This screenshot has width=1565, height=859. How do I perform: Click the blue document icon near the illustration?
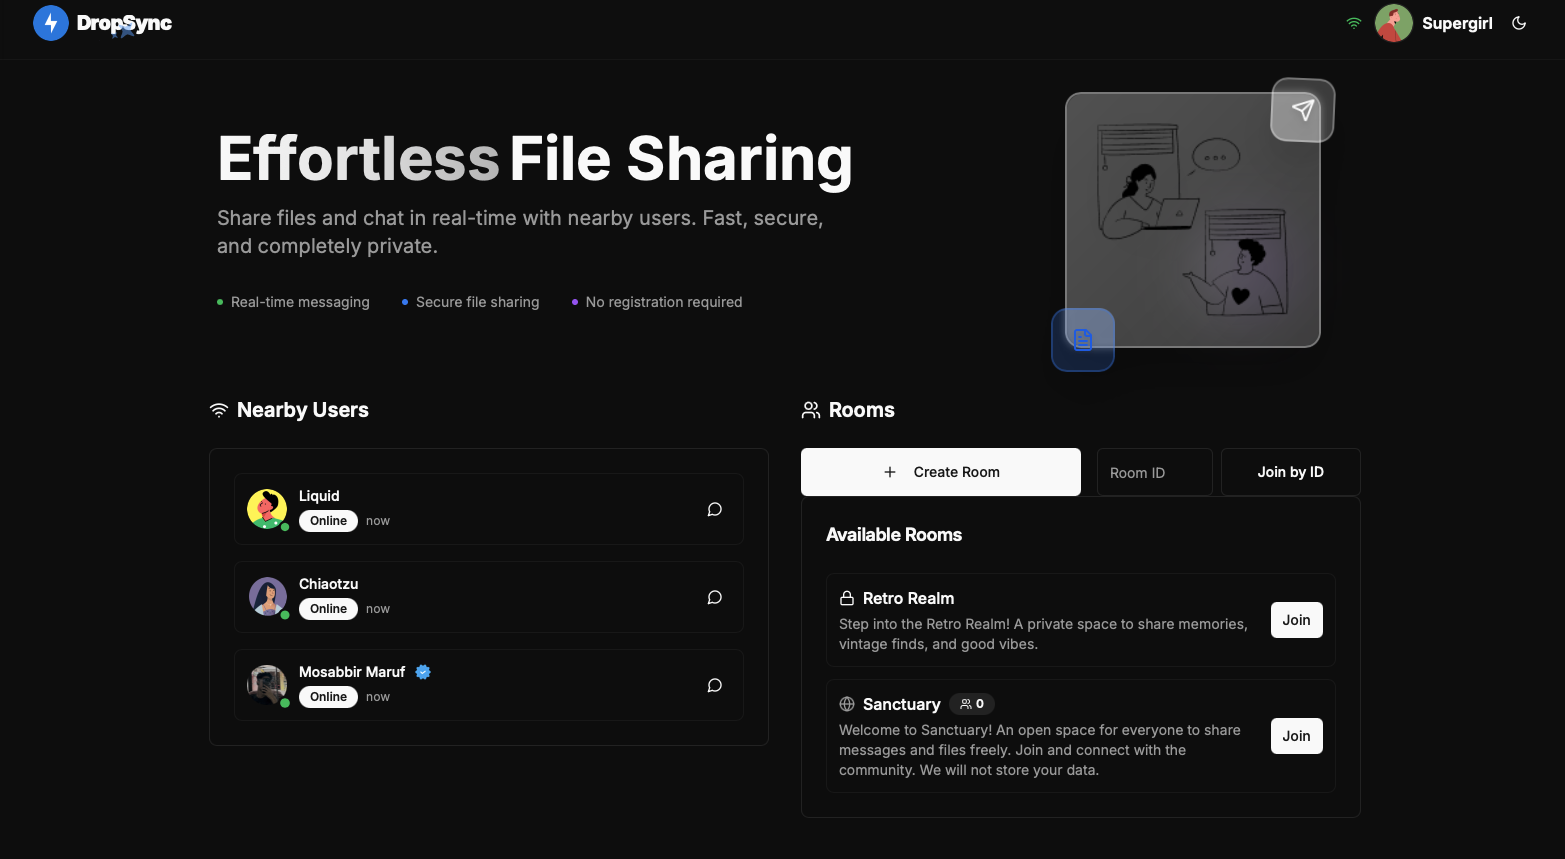tap(1083, 339)
